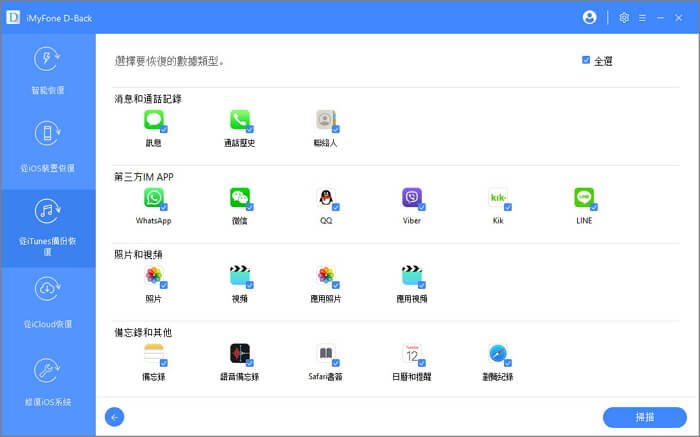
Task: Click the QQ penguin icon
Action: [325, 198]
